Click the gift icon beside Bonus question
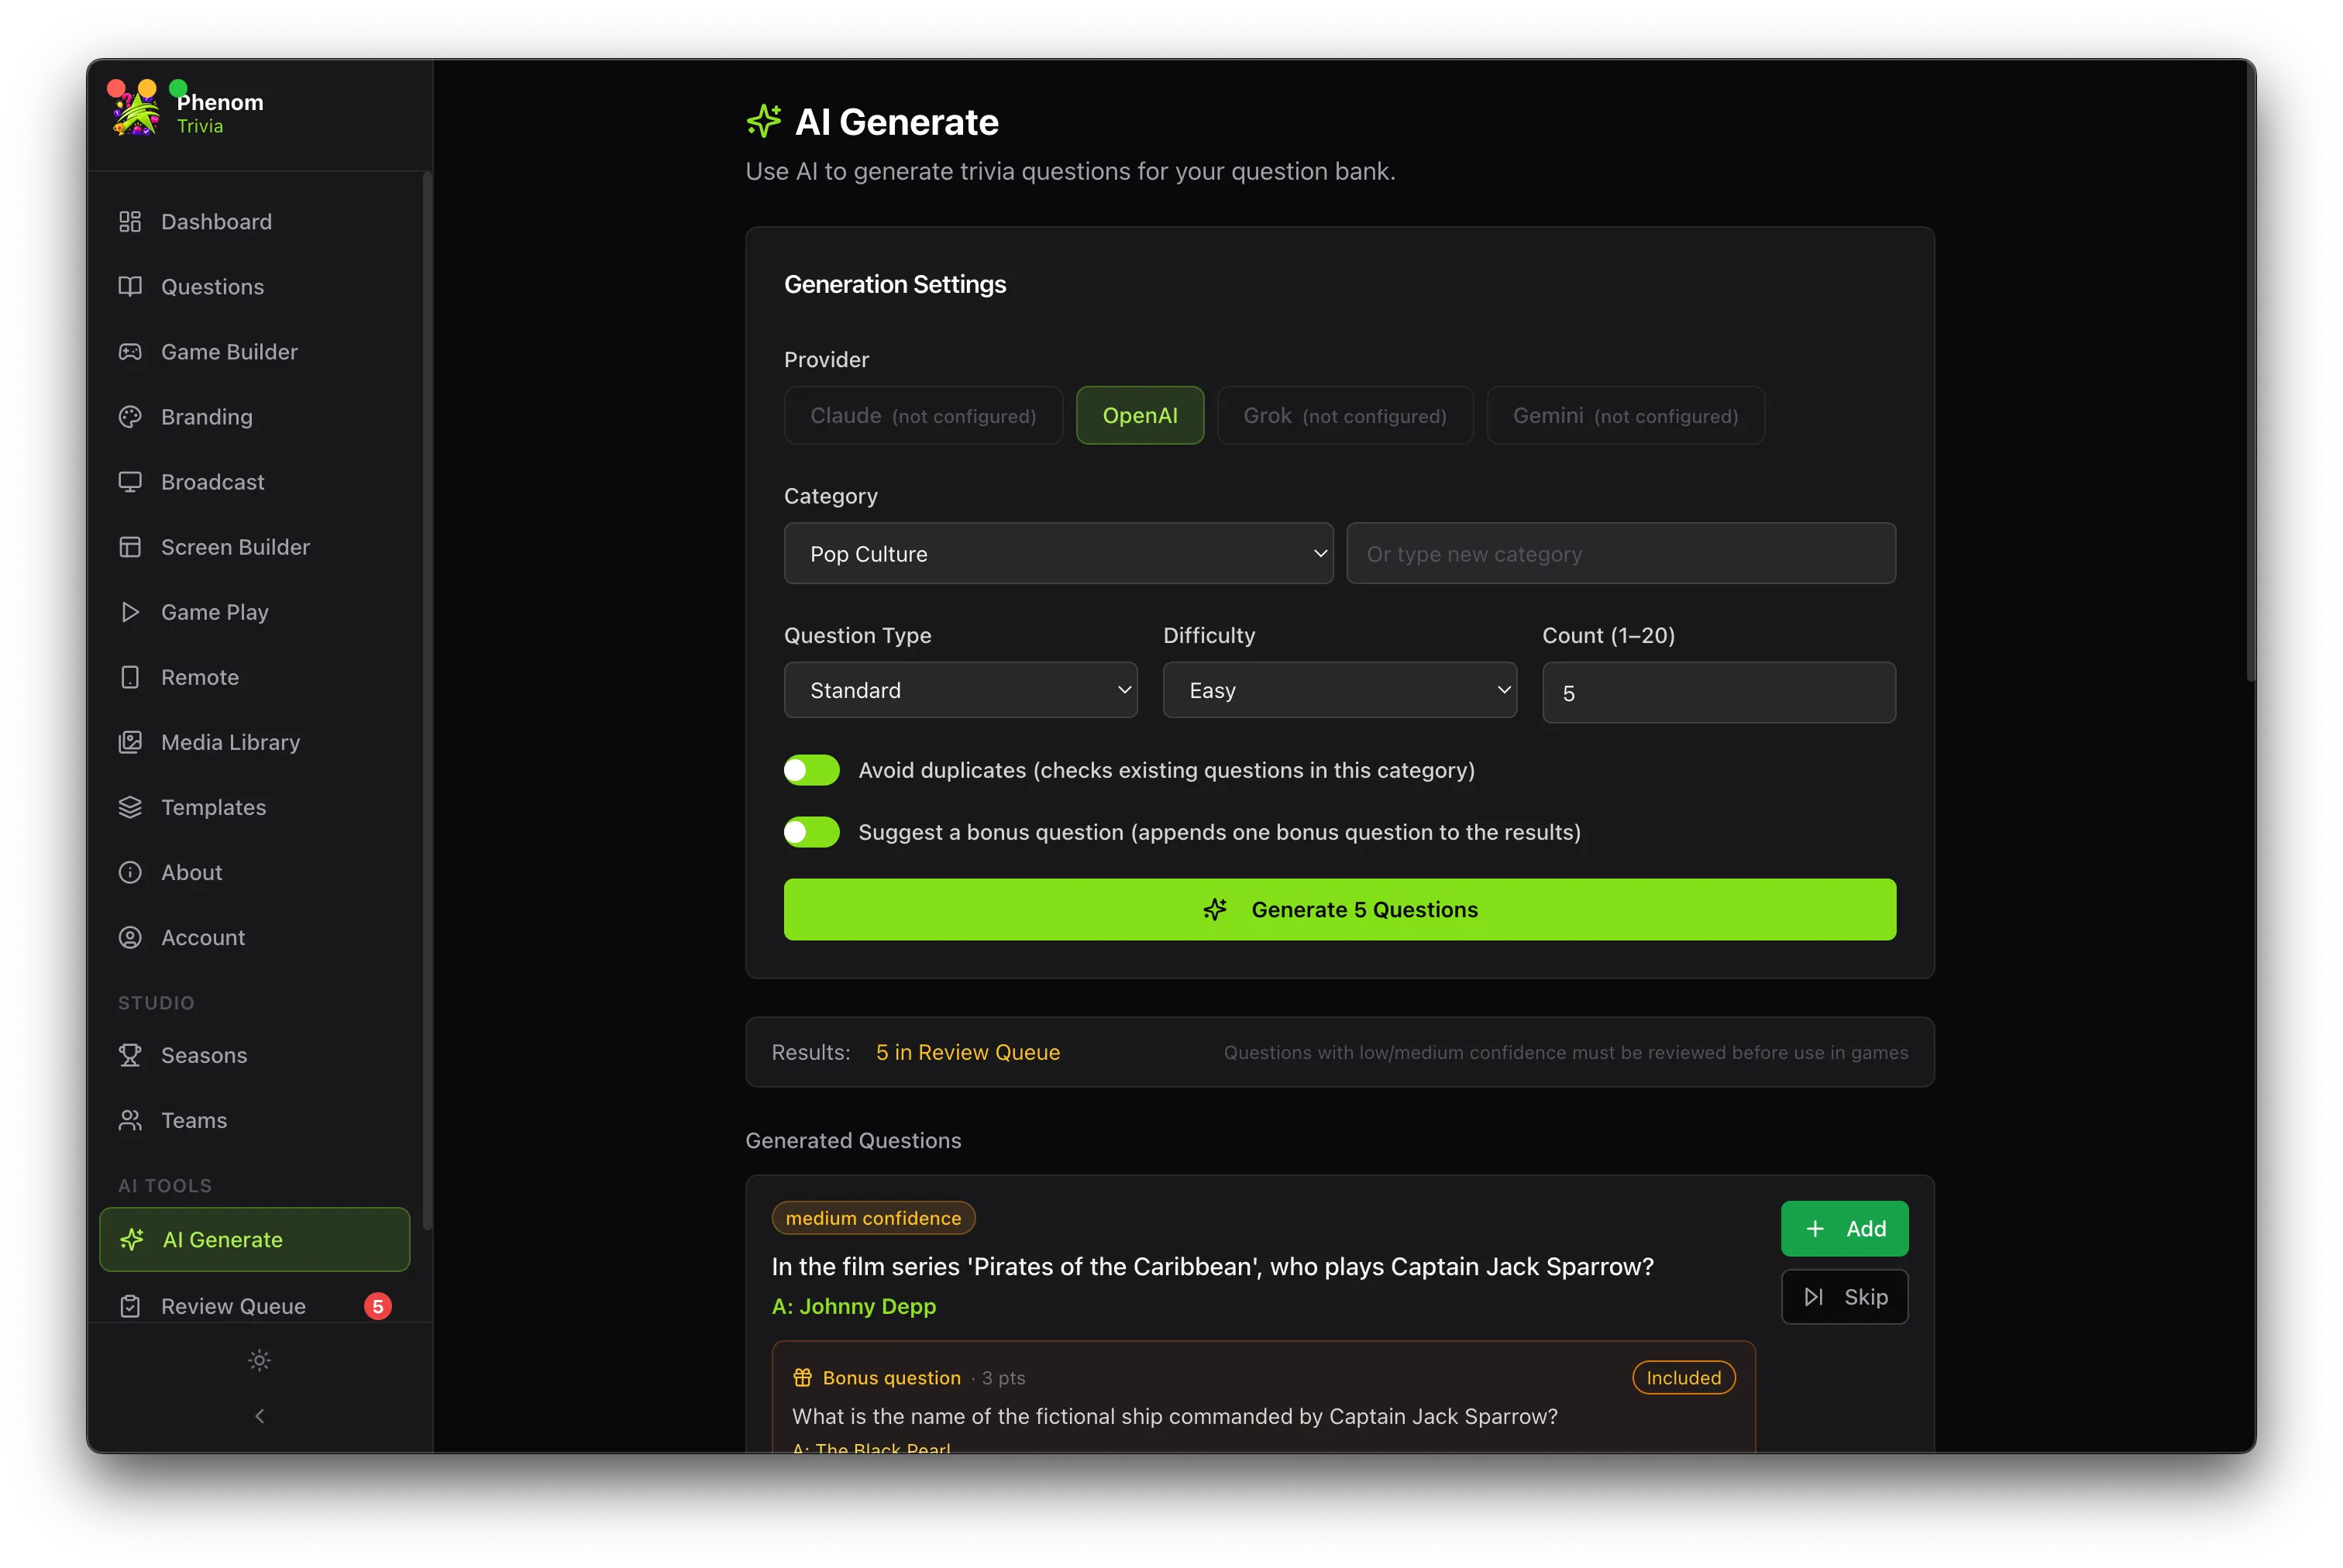The width and height of the screenshot is (2343, 1568). coord(802,1377)
